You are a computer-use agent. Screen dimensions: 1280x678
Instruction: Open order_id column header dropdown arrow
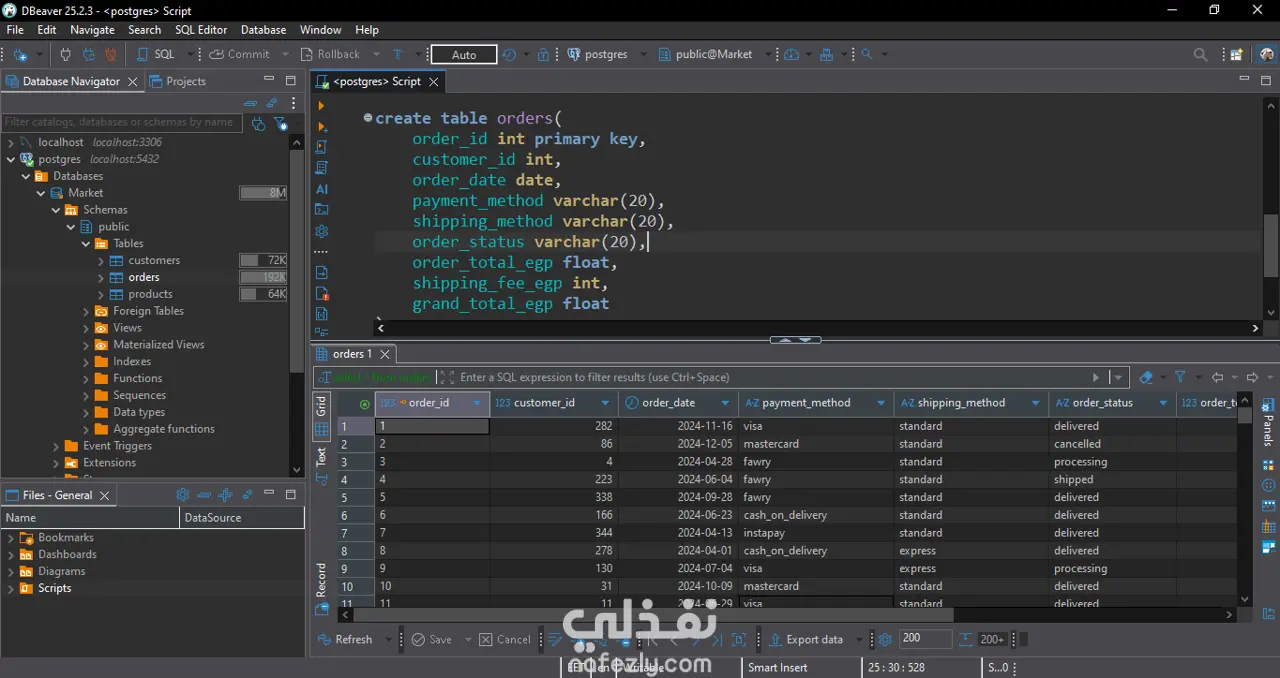477,403
